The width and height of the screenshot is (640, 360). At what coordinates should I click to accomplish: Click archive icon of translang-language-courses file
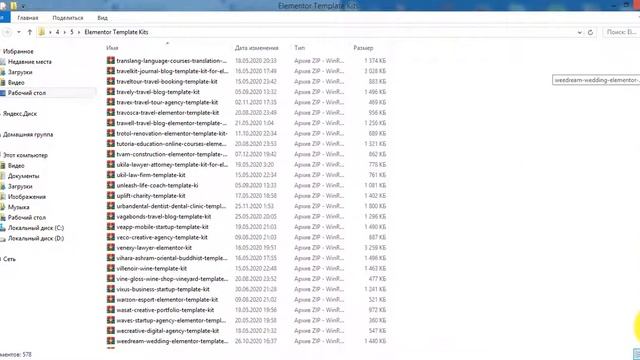[x=111, y=60]
